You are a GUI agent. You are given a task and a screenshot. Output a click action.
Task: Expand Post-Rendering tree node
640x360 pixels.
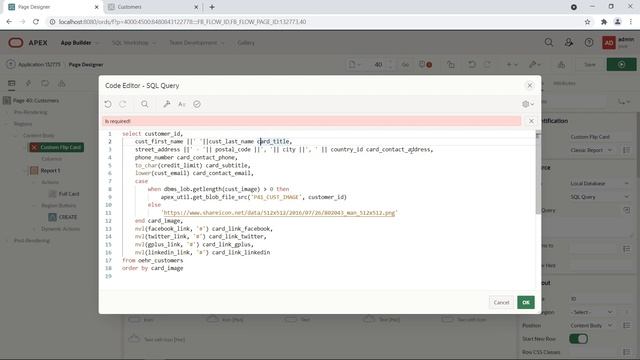[7, 240]
